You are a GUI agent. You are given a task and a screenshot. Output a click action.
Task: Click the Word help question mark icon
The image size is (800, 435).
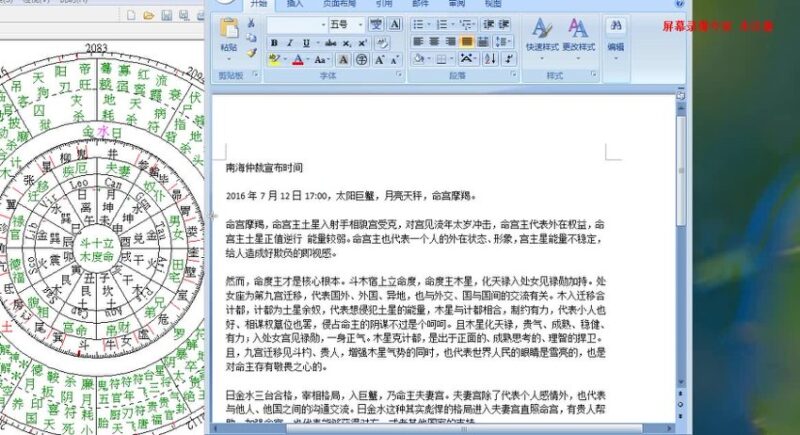(680, 4)
